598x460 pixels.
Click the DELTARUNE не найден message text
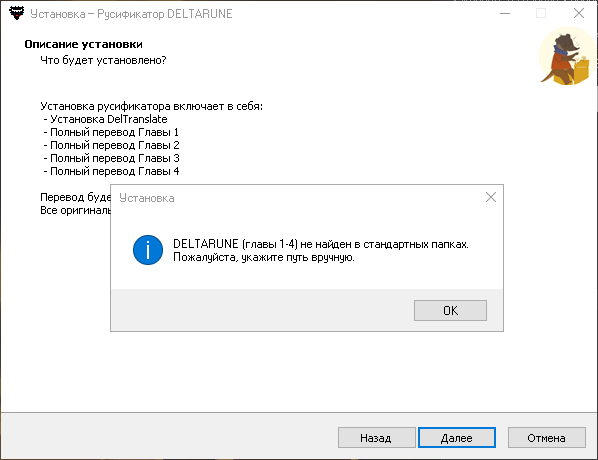(x=321, y=250)
